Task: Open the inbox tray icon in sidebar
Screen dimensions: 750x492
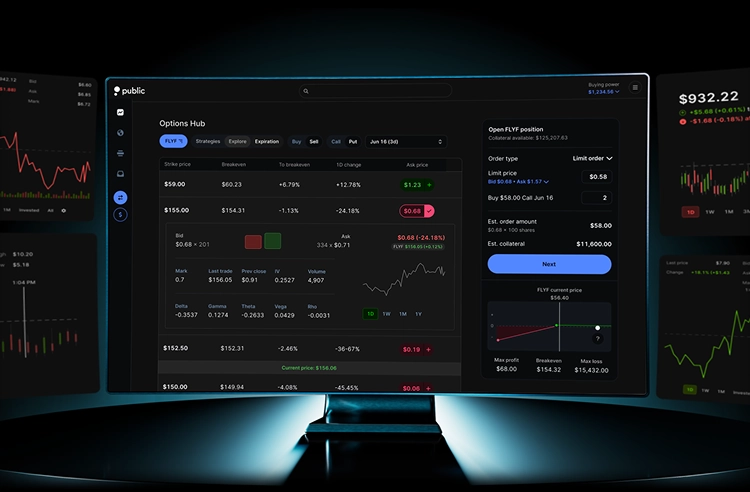Action: point(121,174)
